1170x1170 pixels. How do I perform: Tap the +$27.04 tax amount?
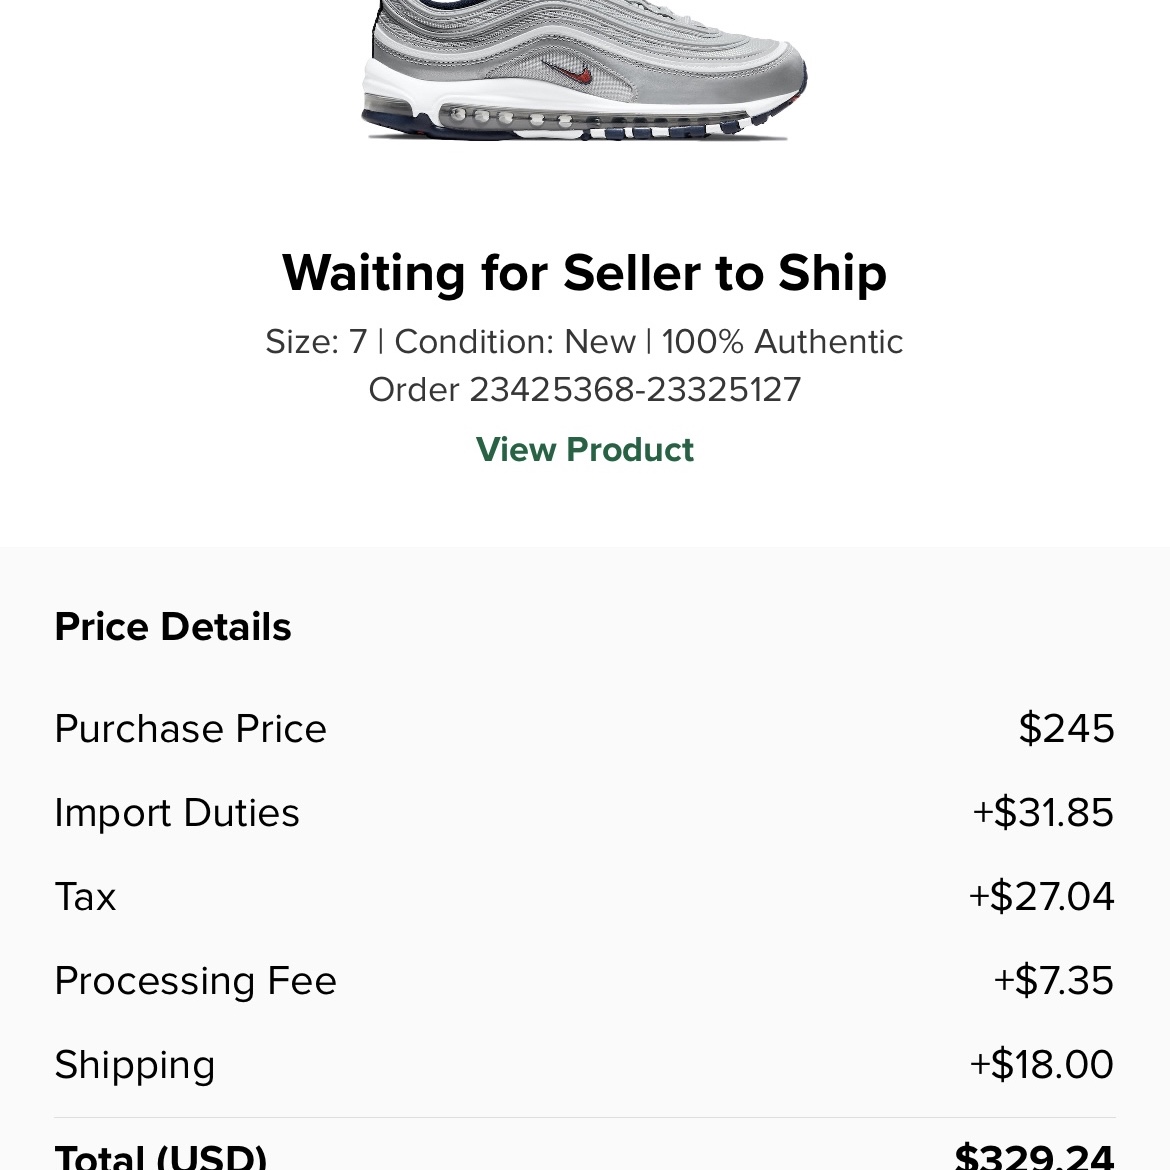(1041, 896)
